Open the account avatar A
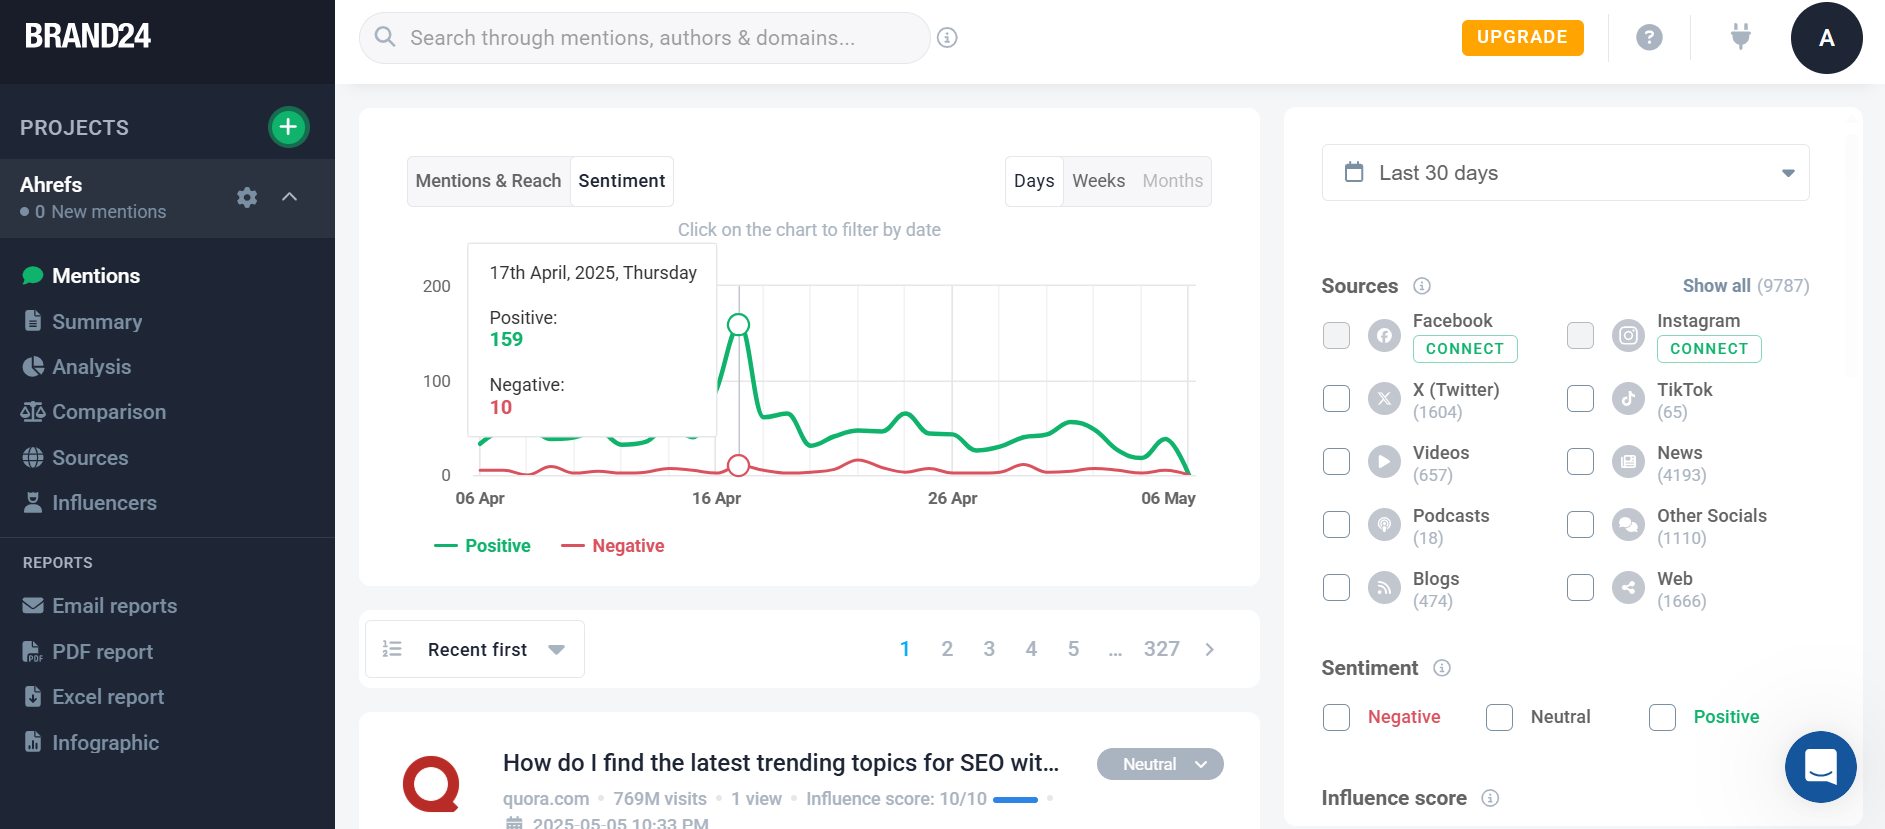Image resolution: width=1885 pixels, height=829 pixels. pyautogui.click(x=1826, y=38)
